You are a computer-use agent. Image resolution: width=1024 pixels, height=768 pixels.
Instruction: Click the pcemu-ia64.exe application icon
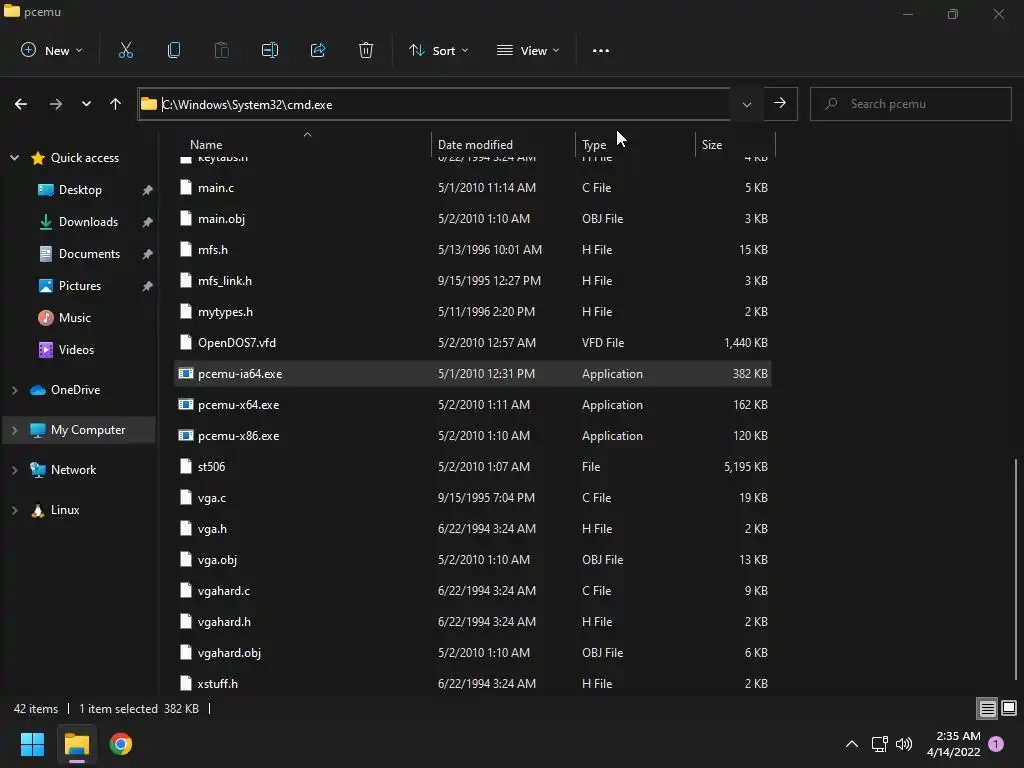[x=186, y=374]
